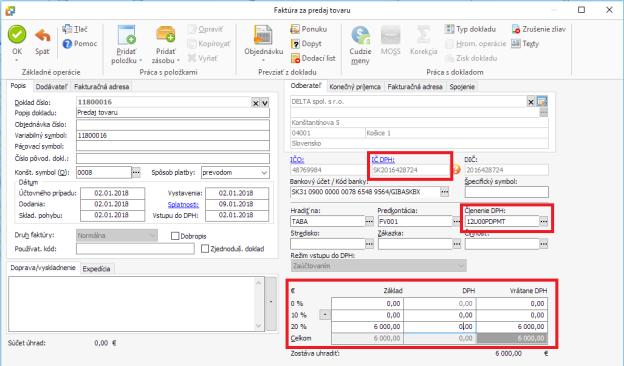The width and height of the screenshot is (624, 366).
Task: Switch to the Popis tab
Action: 18,86
